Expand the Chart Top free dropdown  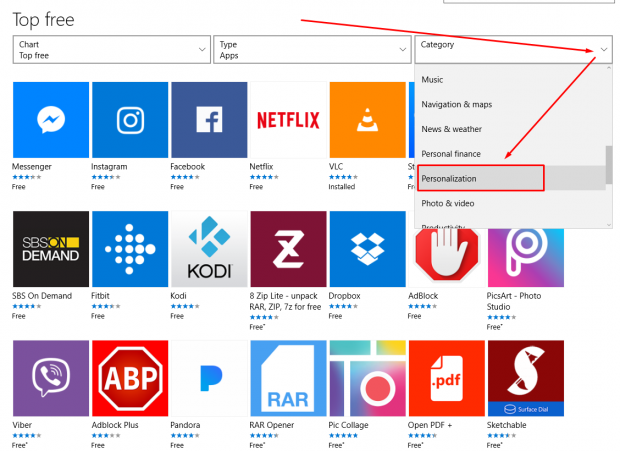point(111,50)
